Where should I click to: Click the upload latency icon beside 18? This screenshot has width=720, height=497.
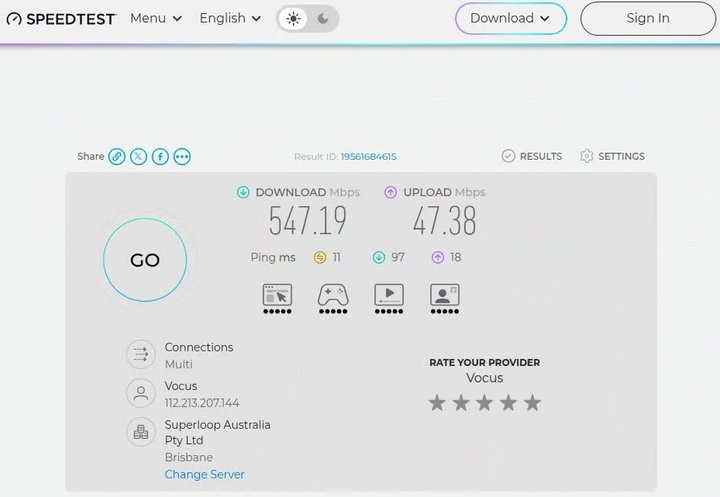[x=438, y=257]
